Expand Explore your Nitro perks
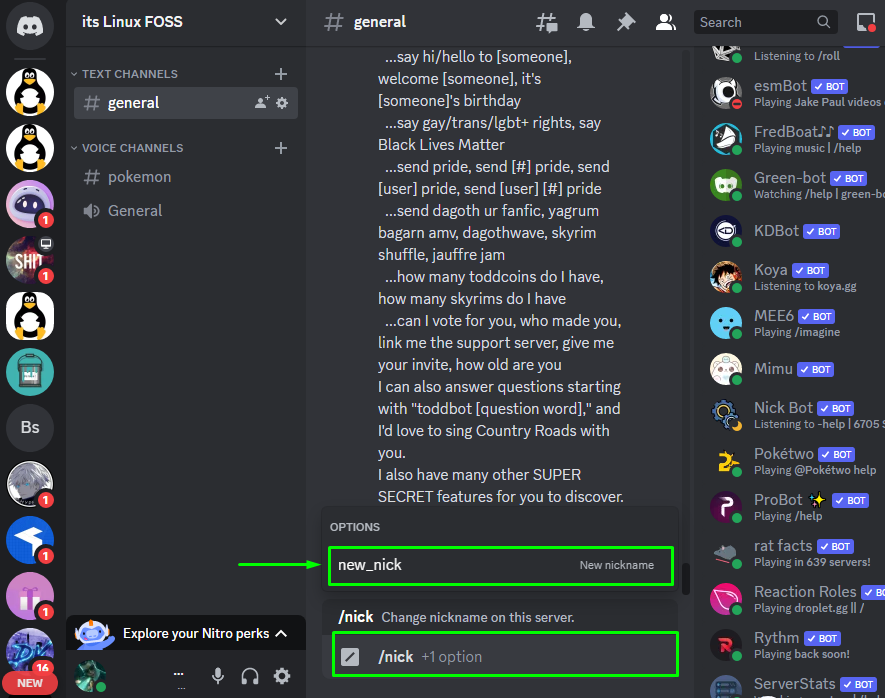 186,633
